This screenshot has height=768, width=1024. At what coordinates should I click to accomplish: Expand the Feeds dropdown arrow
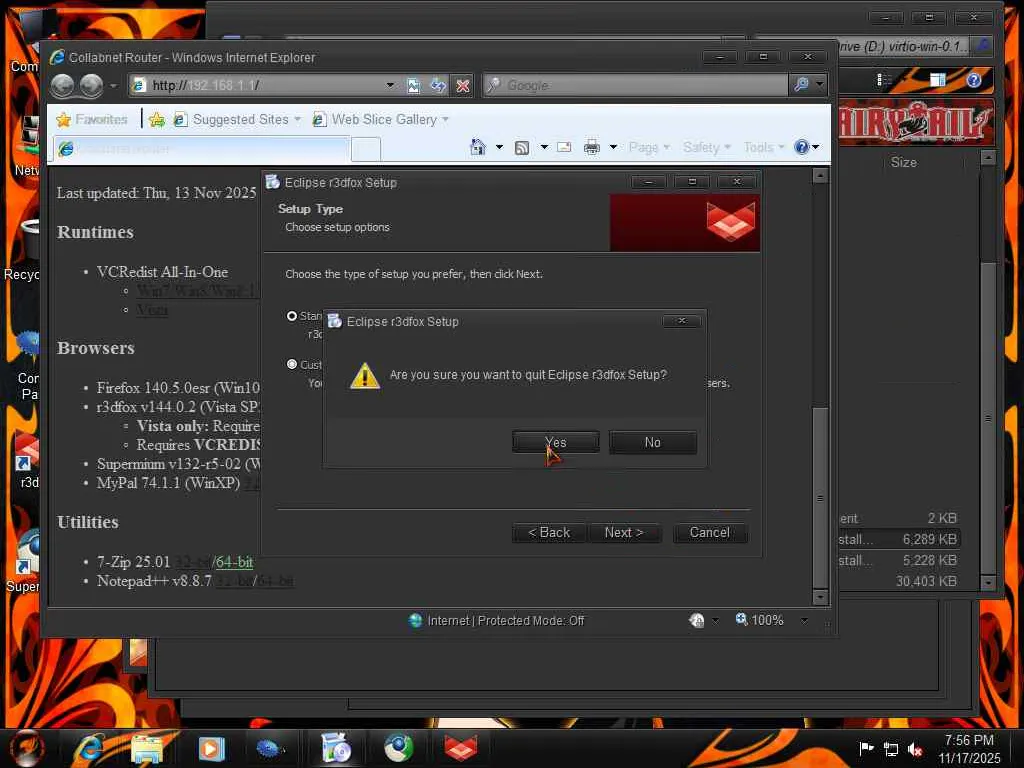(x=544, y=148)
